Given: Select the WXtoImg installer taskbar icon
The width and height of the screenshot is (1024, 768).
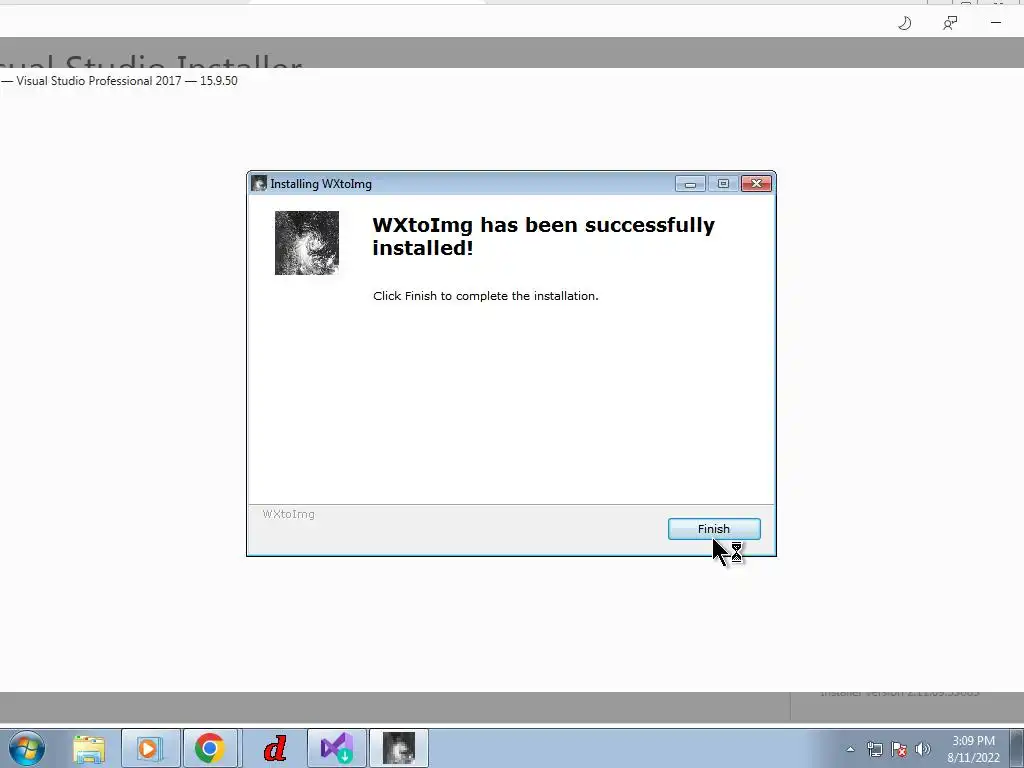Looking at the screenshot, I should [x=399, y=748].
